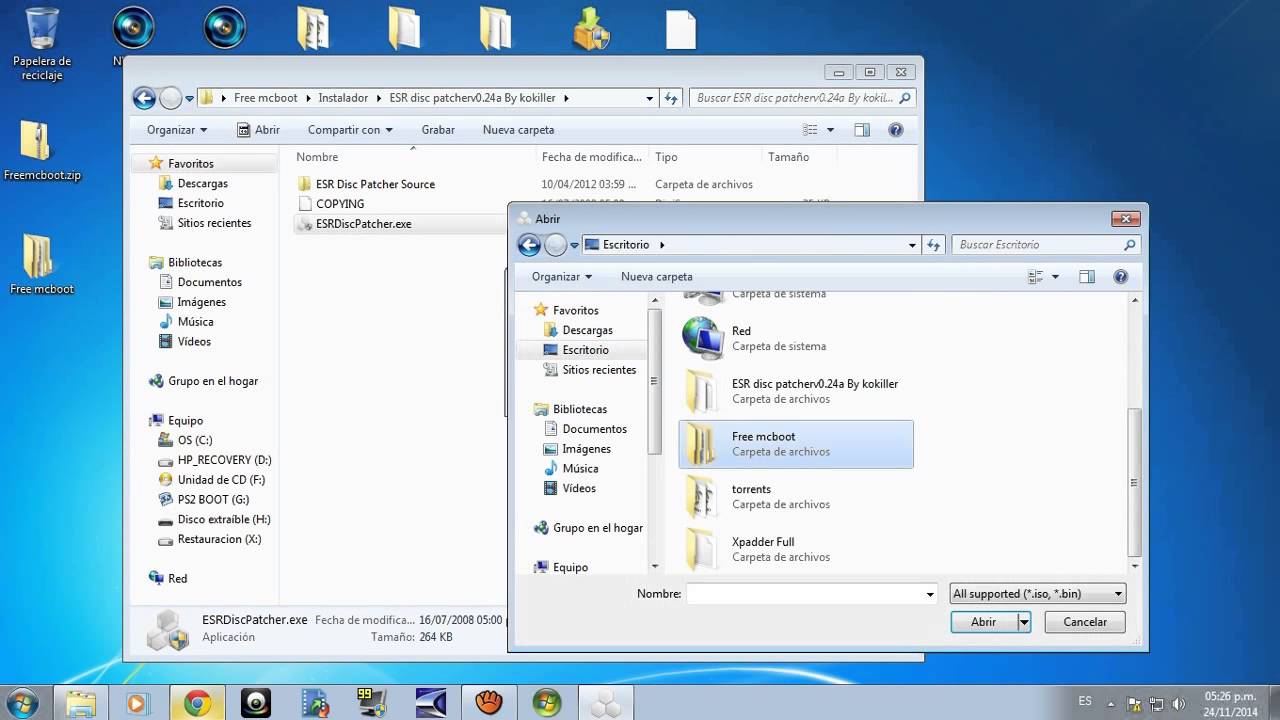Viewport: 1280px width, 720px height.
Task: Open view options dropdown arrow in Abrir dialog
Action: point(1055,277)
